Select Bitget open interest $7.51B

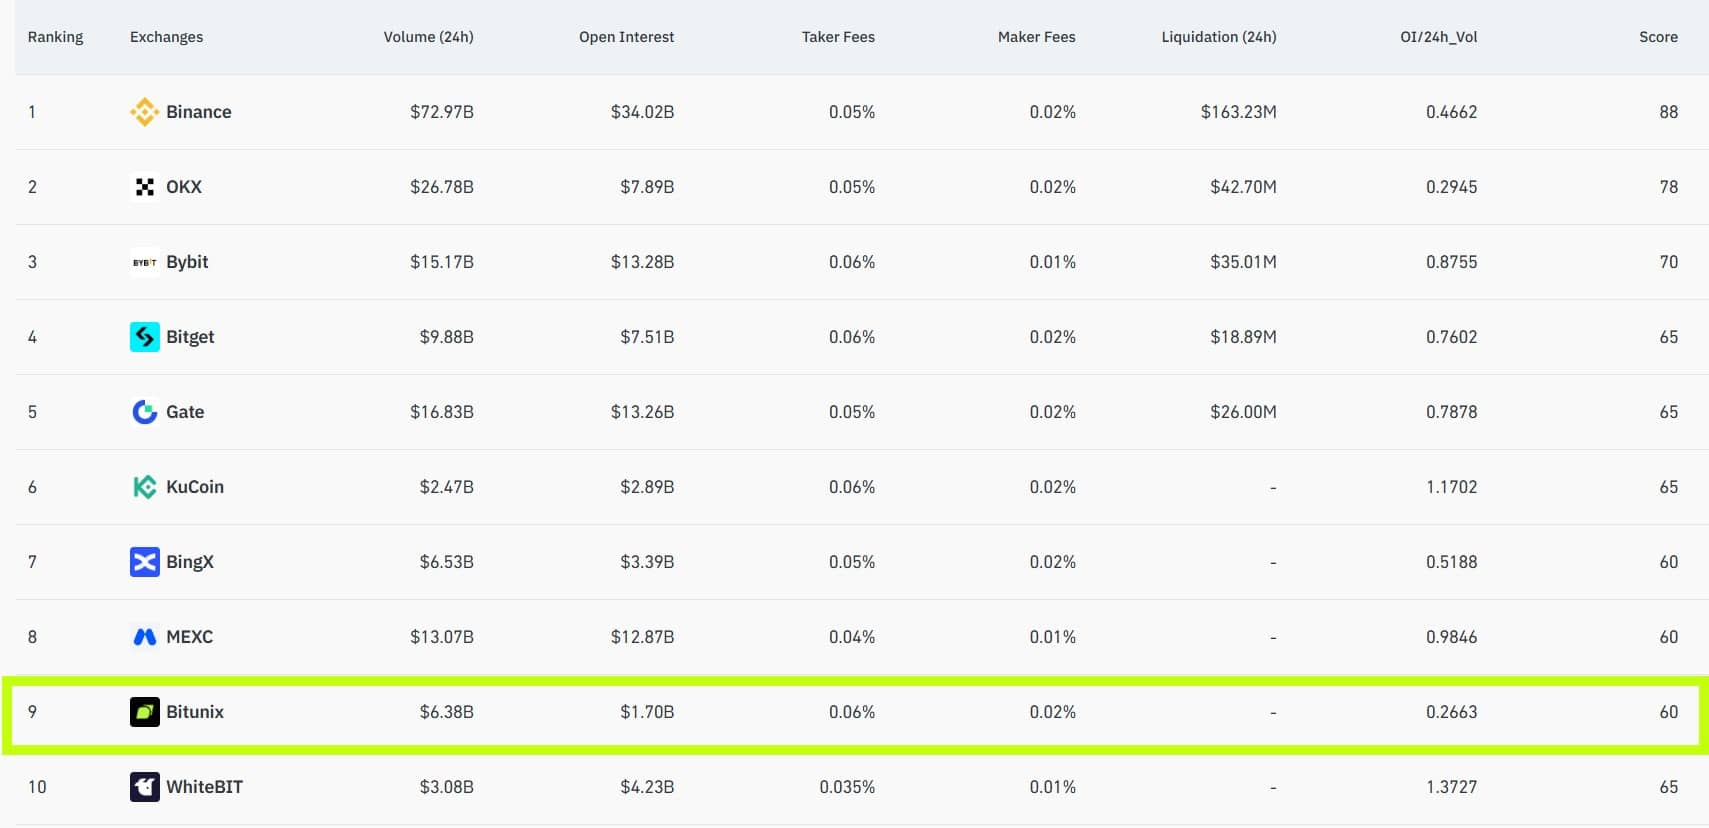pos(647,337)
